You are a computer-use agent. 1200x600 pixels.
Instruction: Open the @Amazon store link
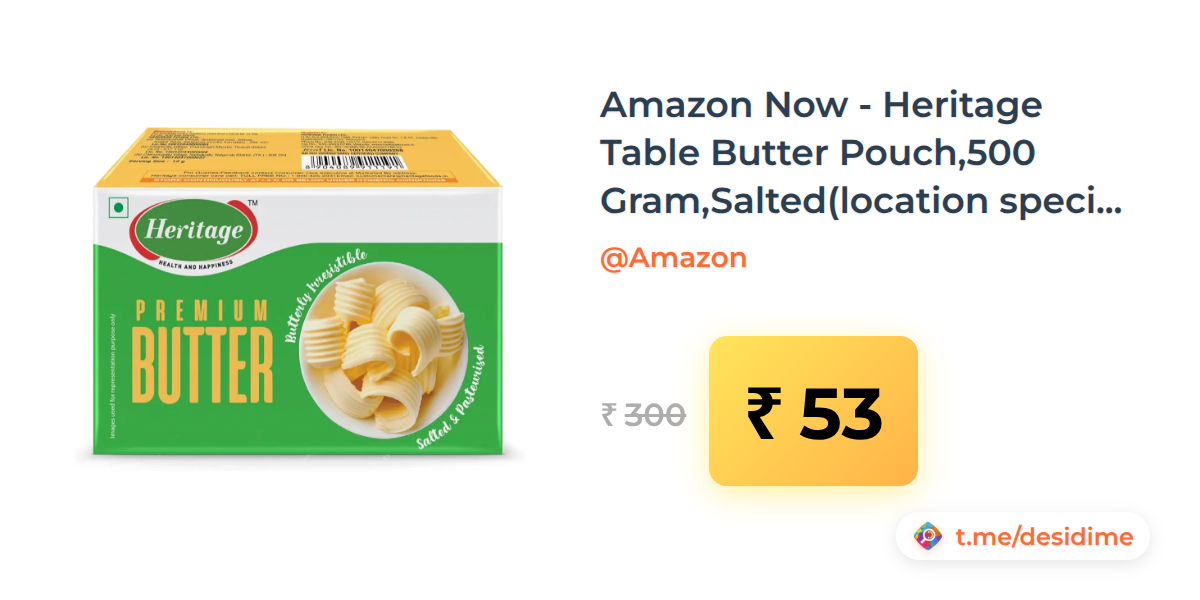pos(673,258)
